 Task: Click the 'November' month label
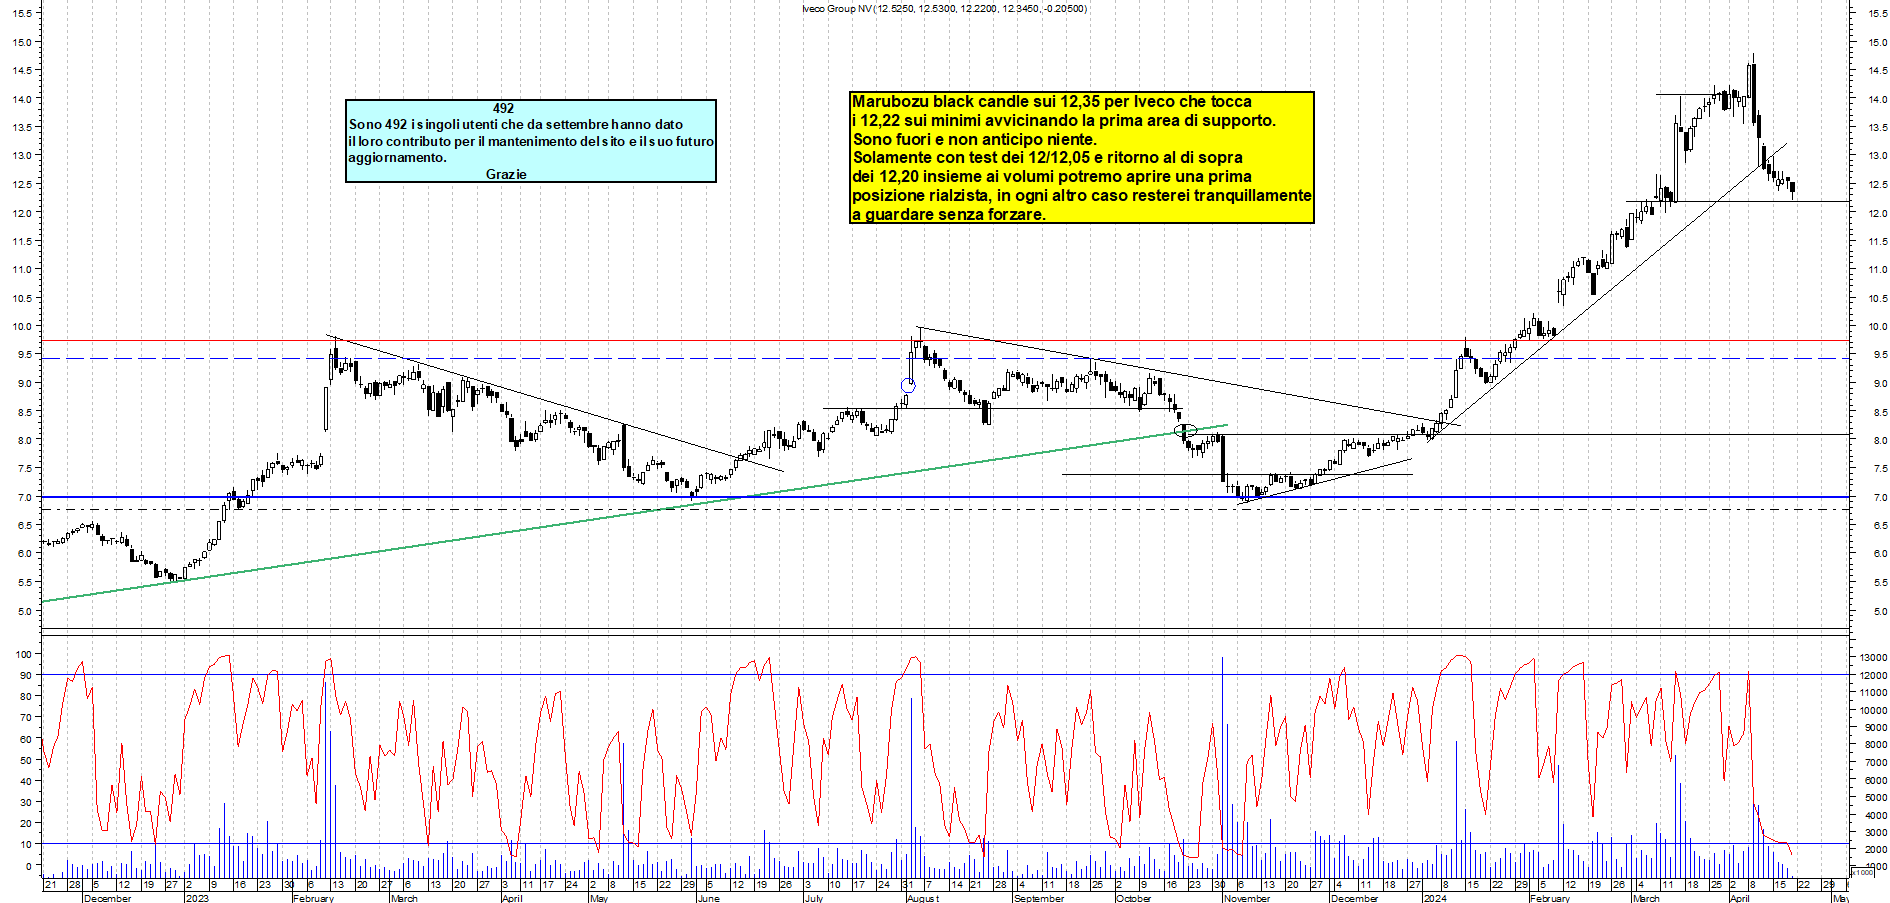[1247, 898]
